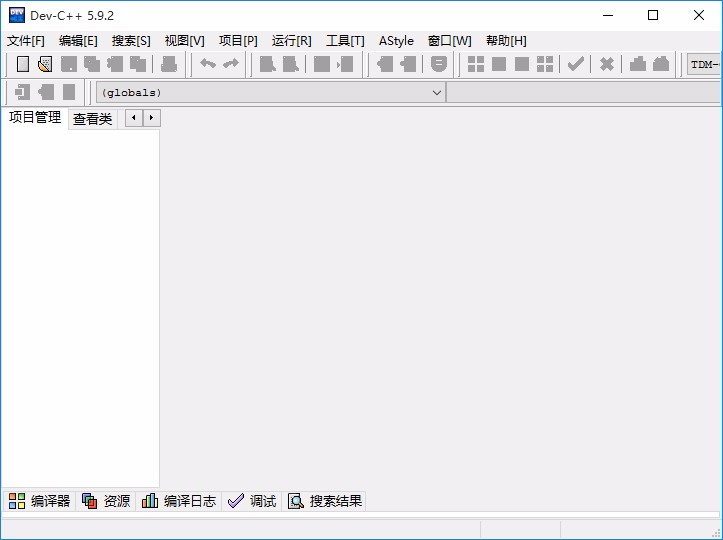Open the 搜索[S] menu
723x540 pixels.
click(131, 41)
